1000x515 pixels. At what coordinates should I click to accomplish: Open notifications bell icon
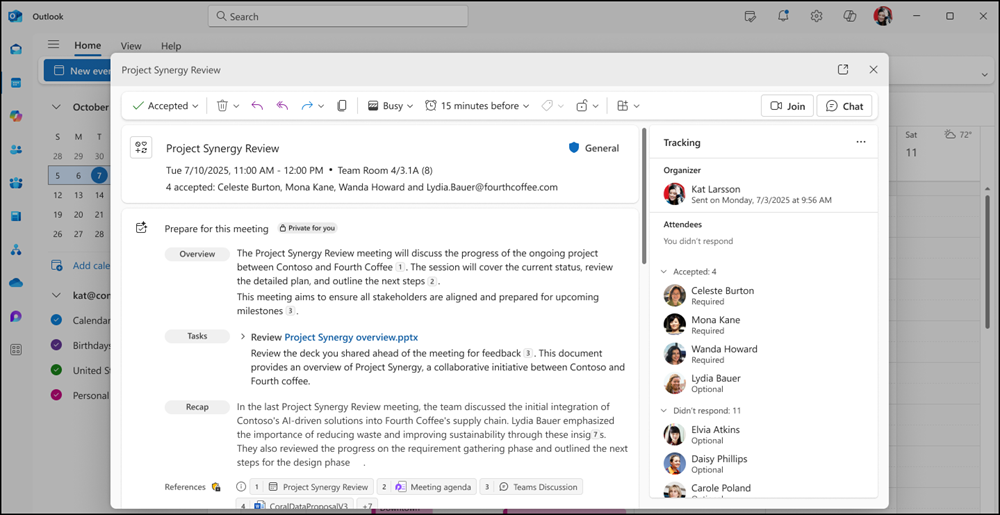pos(784,16)
